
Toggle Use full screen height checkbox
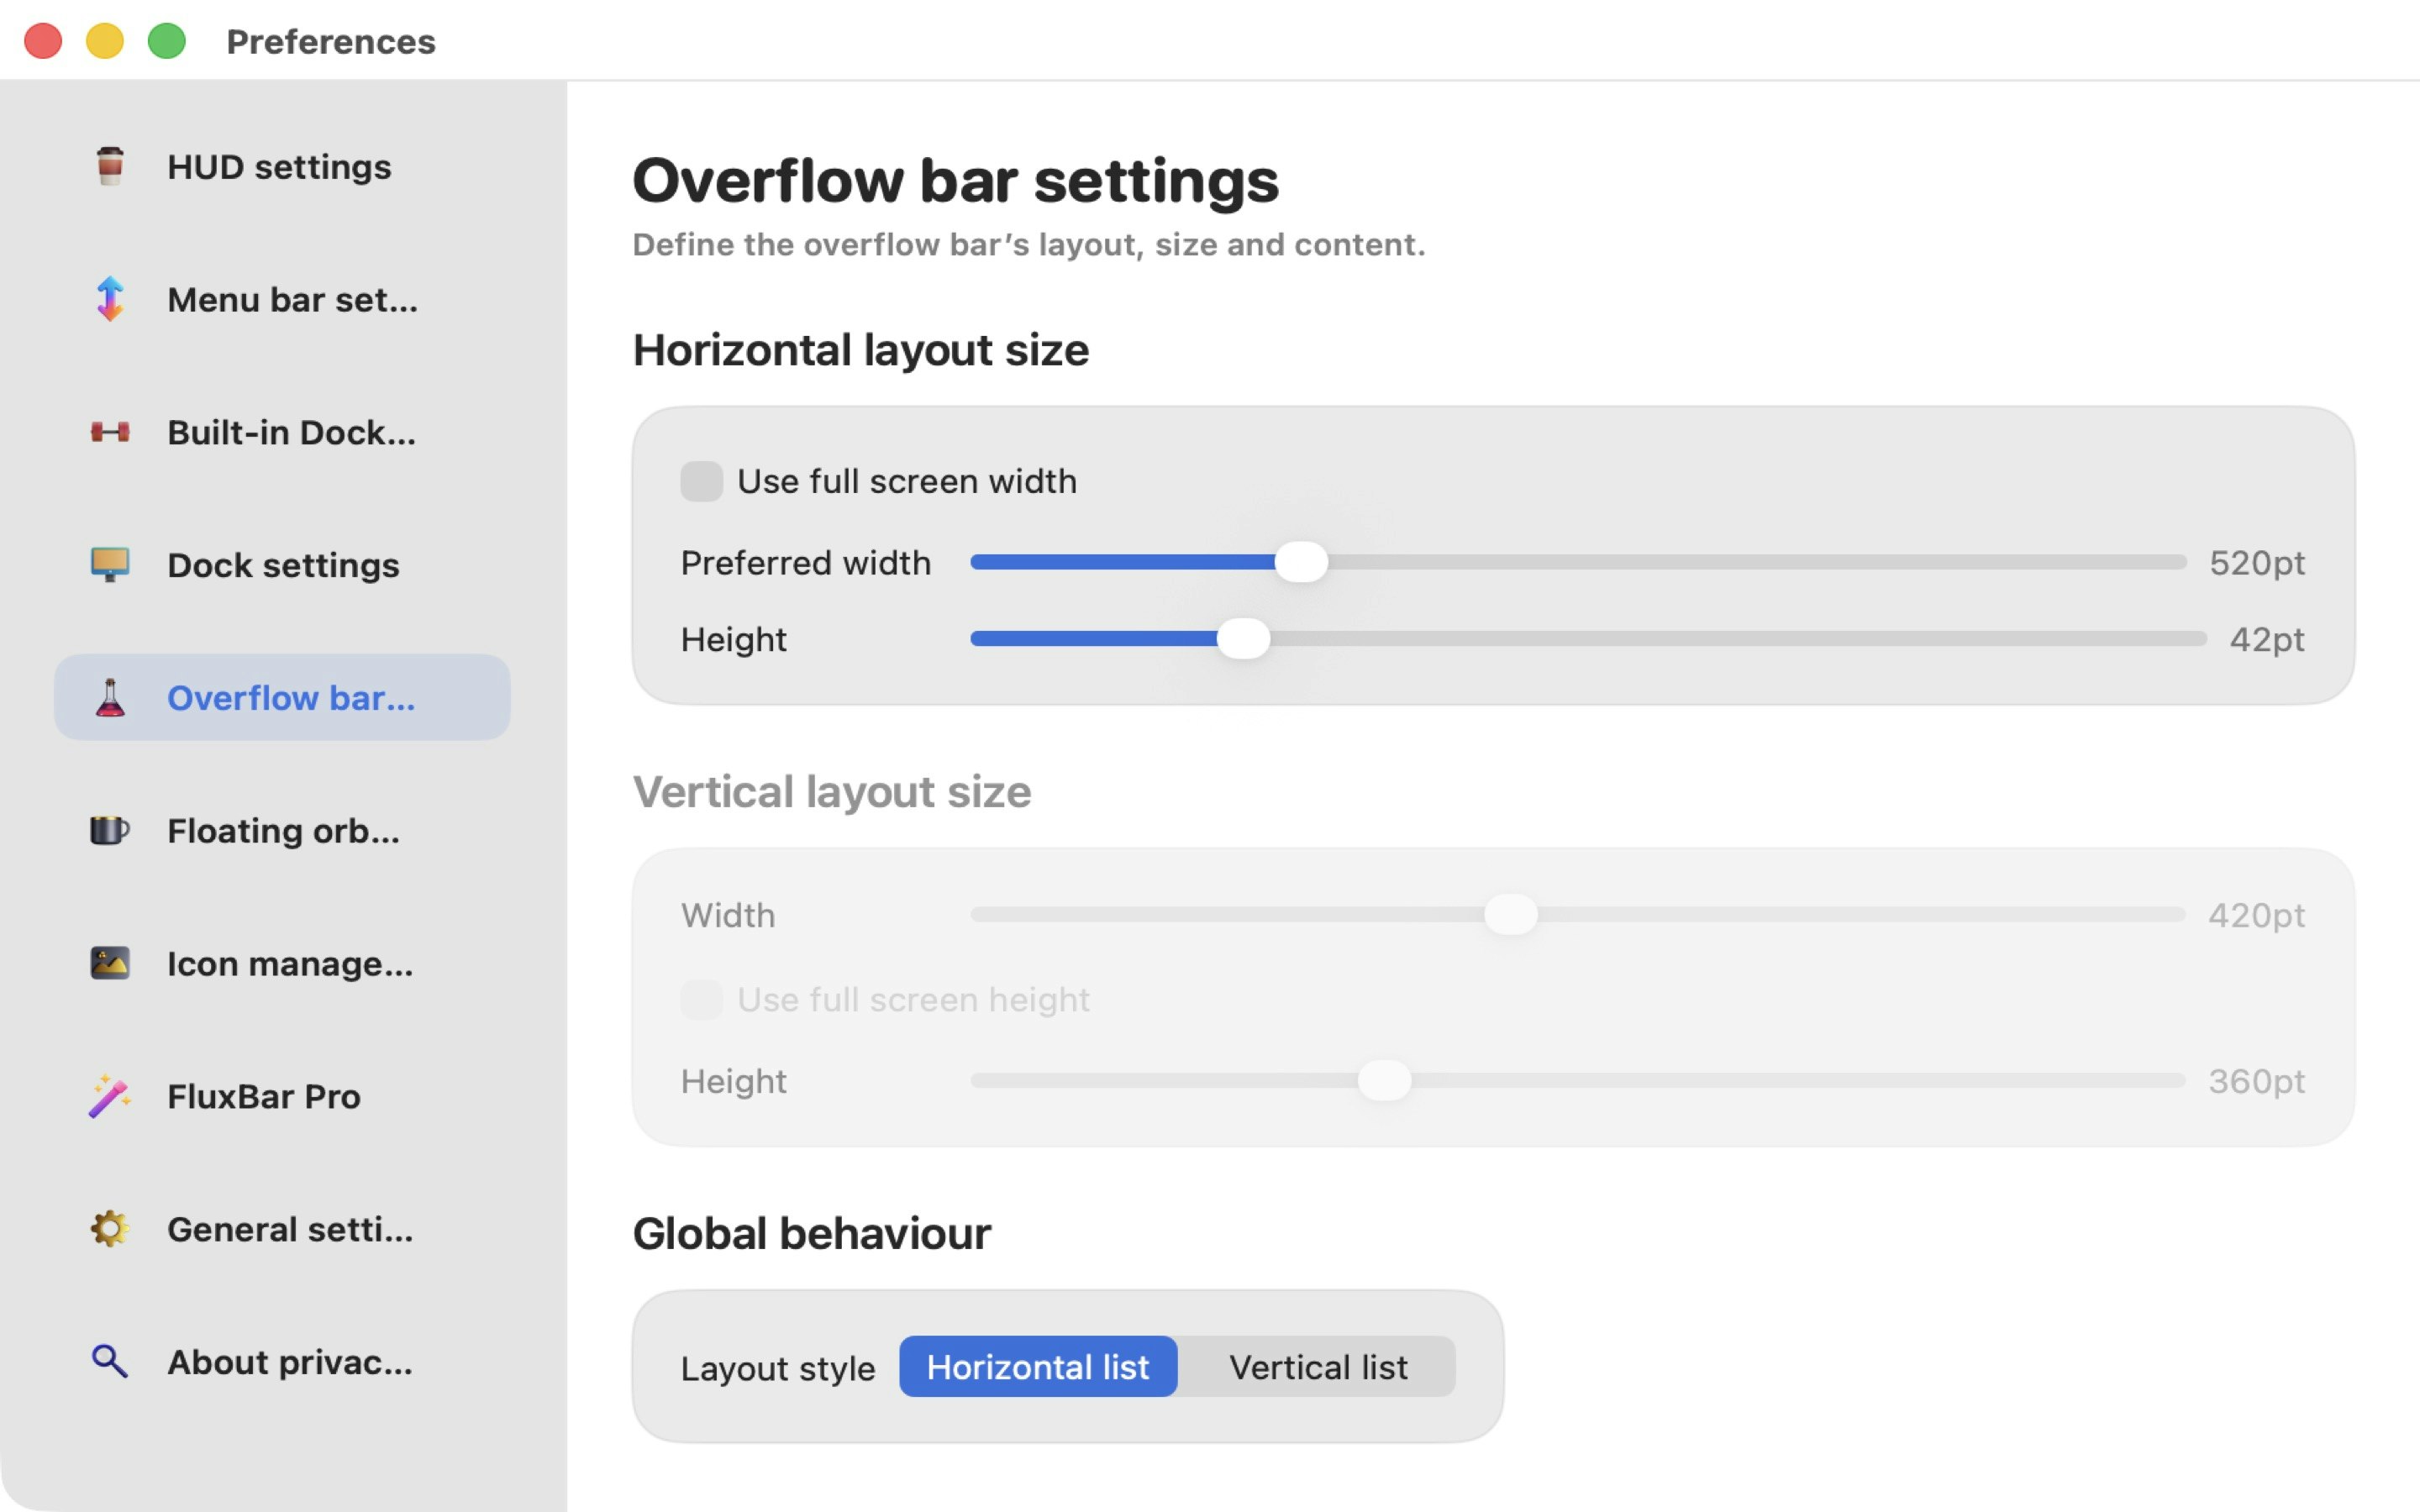(x=701, y=999)
